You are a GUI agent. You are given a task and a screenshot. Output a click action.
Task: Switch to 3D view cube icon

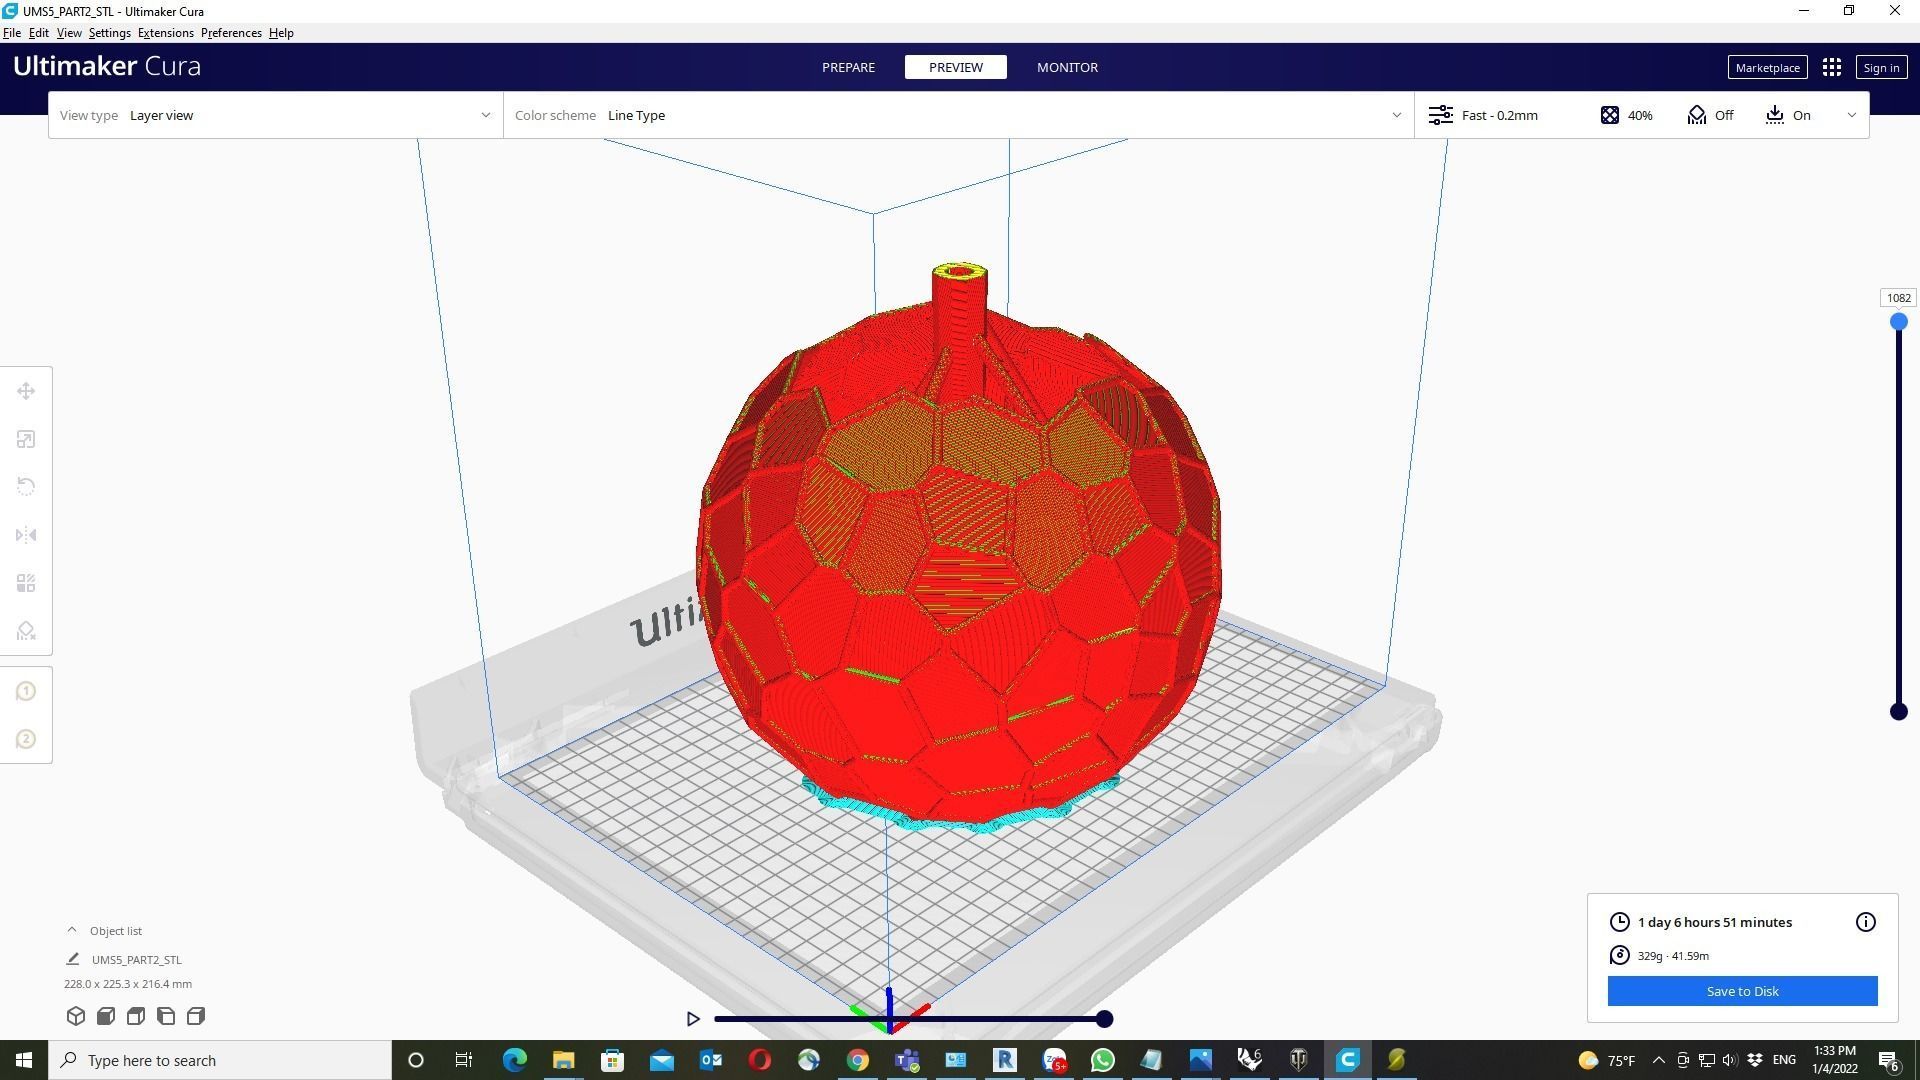[76, 1016]
